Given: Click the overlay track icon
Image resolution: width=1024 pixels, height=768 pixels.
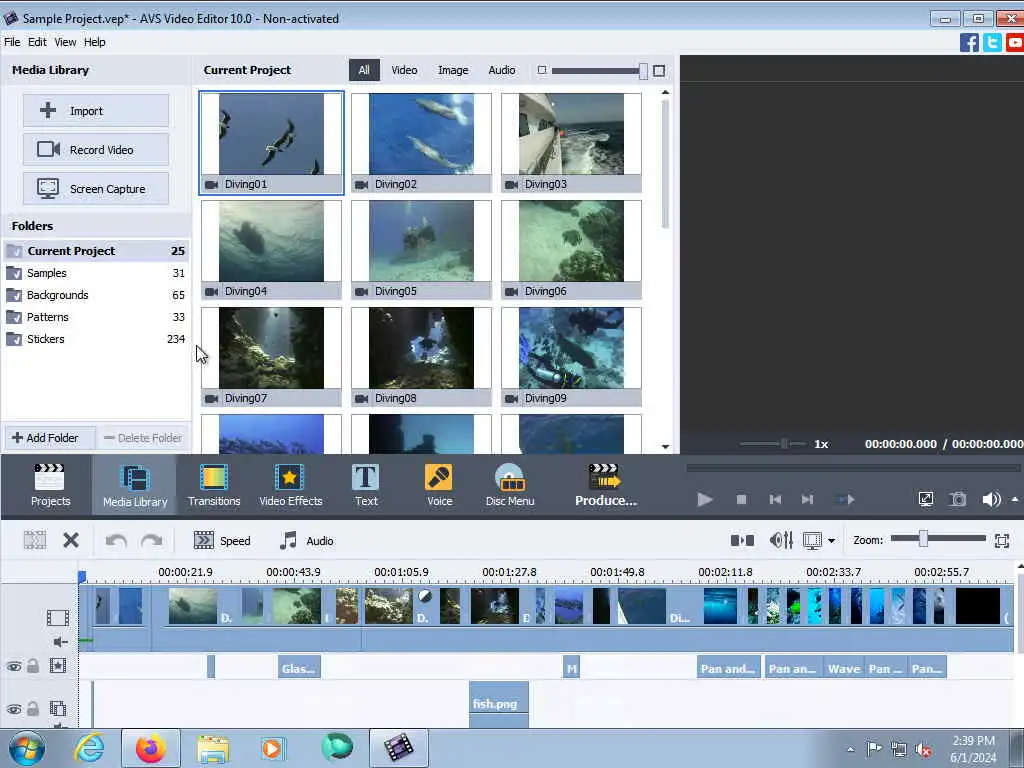Looking at the screenshot, I should 57,708.
